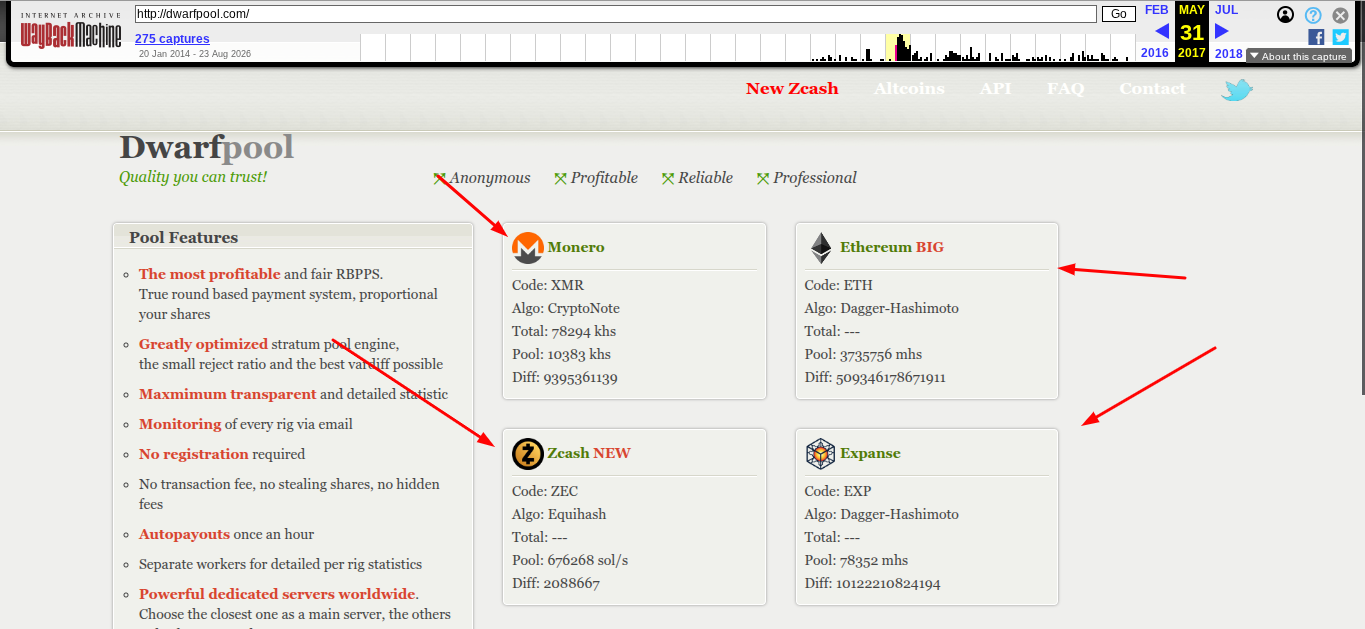Viewport: 1365px width, 629px height.
Task: Click the Wayback URL input field
Action: click(x=615, y=14)
